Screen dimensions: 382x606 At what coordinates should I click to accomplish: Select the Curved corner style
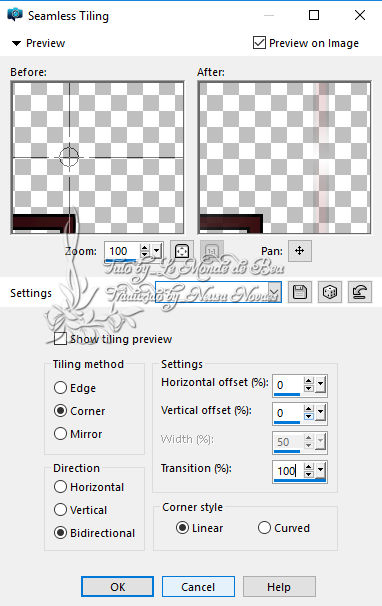(x=264, y=528)
